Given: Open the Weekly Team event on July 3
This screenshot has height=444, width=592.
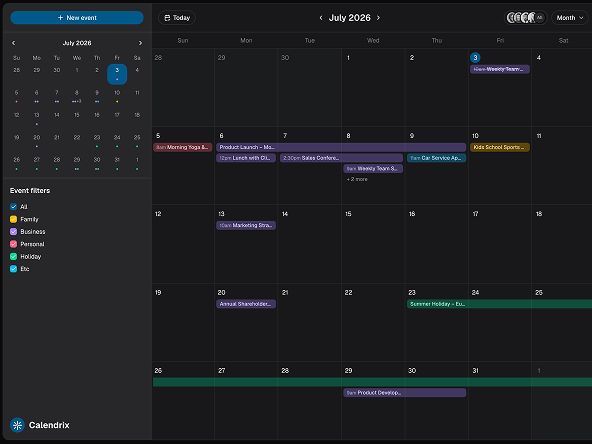Looking at the screenshot, I should point(500,69).
